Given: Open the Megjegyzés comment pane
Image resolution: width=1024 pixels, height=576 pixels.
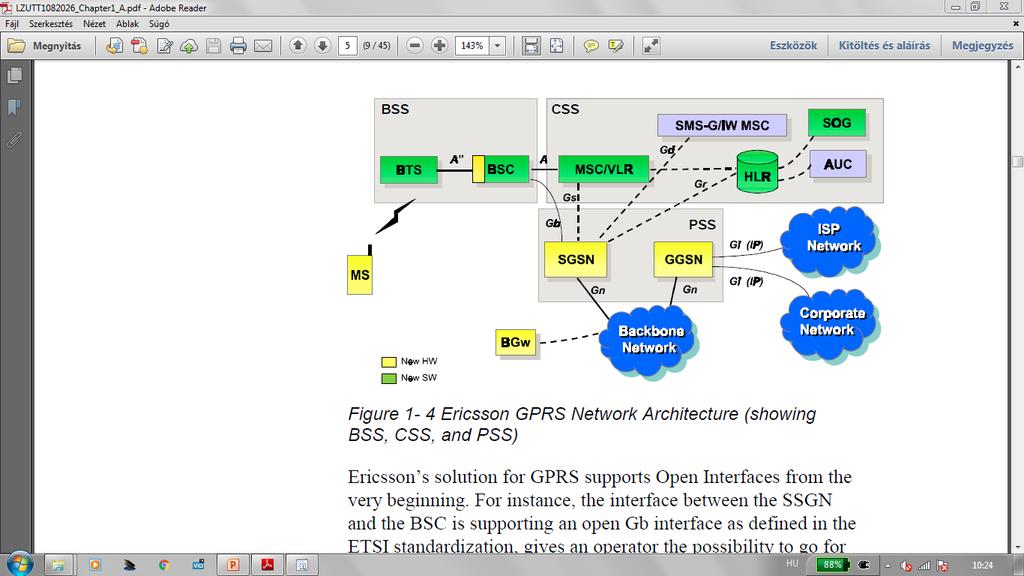Looking at the screenshot, I should (982, 46).
